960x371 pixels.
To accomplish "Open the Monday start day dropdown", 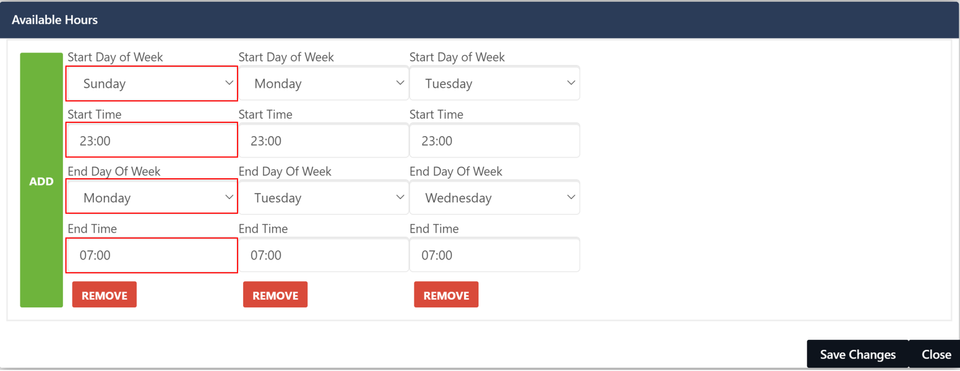I will pos(323,83).
